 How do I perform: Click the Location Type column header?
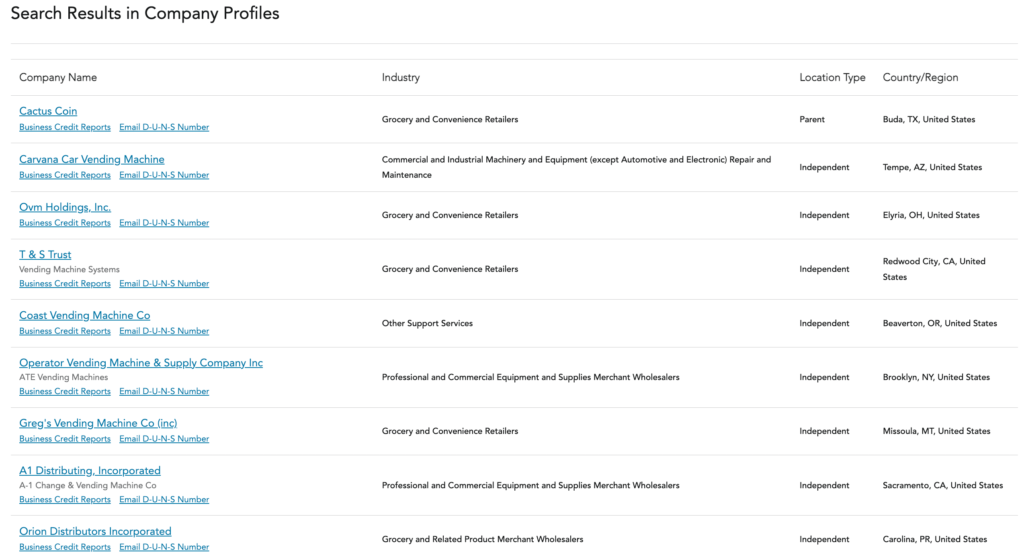pos(832,77)
